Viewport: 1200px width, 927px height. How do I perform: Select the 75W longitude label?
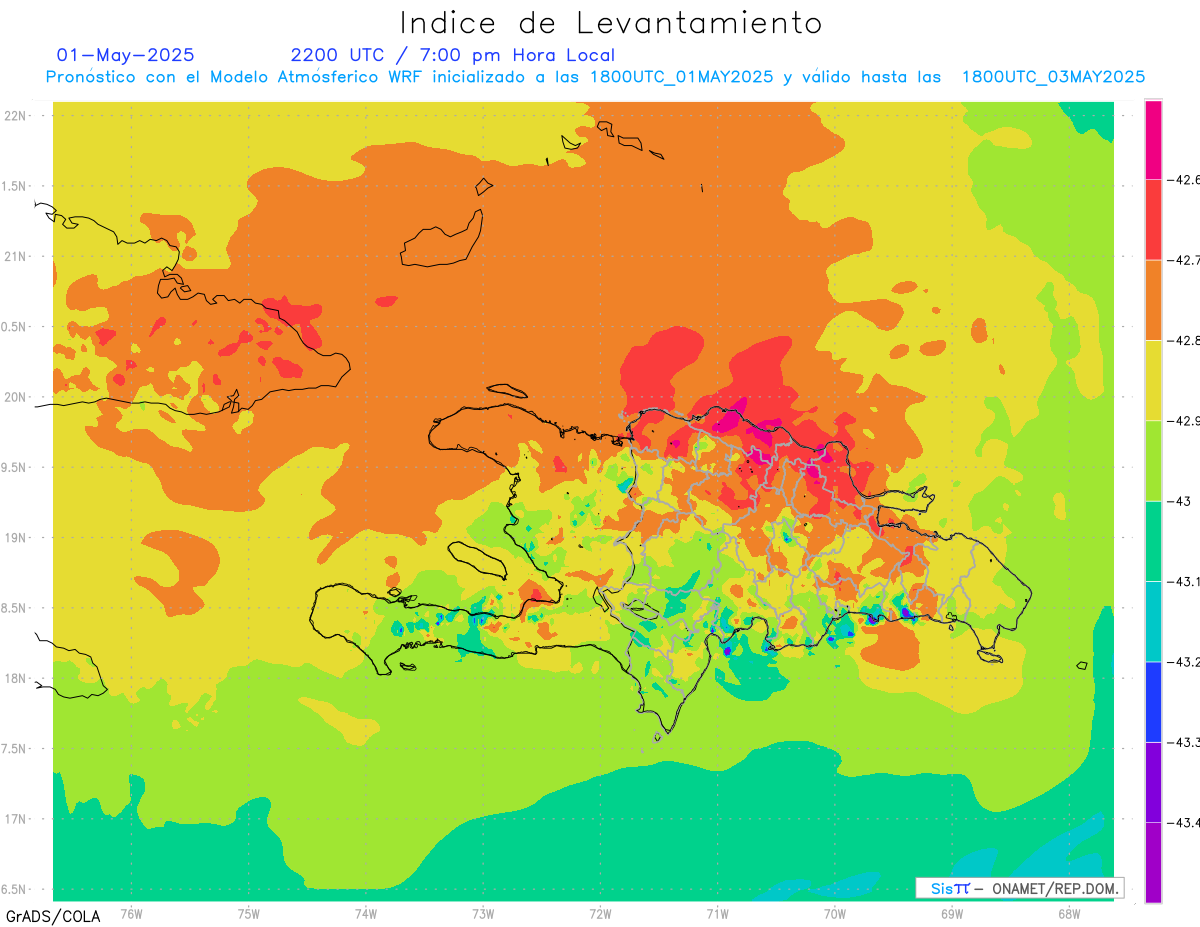click(x=249, y=913)
